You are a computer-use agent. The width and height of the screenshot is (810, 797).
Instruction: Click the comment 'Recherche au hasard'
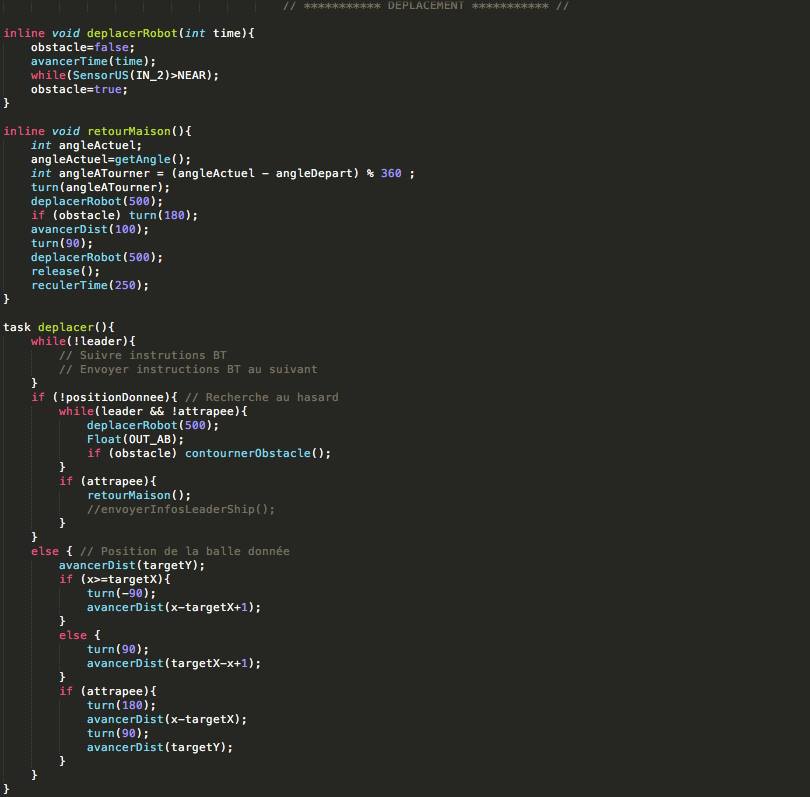[x=262, y=397]
